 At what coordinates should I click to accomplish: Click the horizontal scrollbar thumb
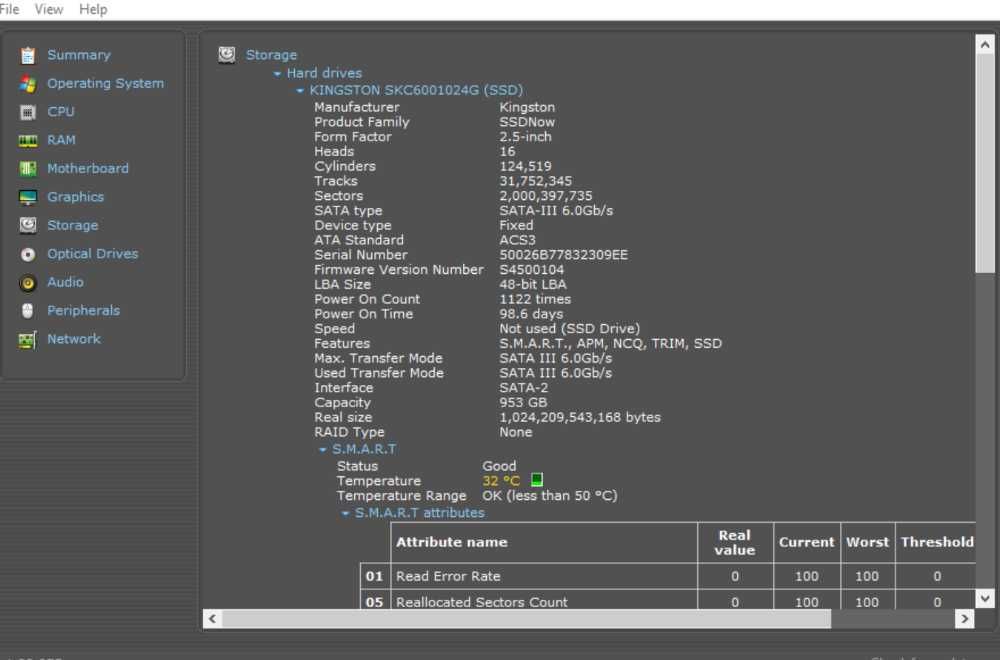pos(526,619)
